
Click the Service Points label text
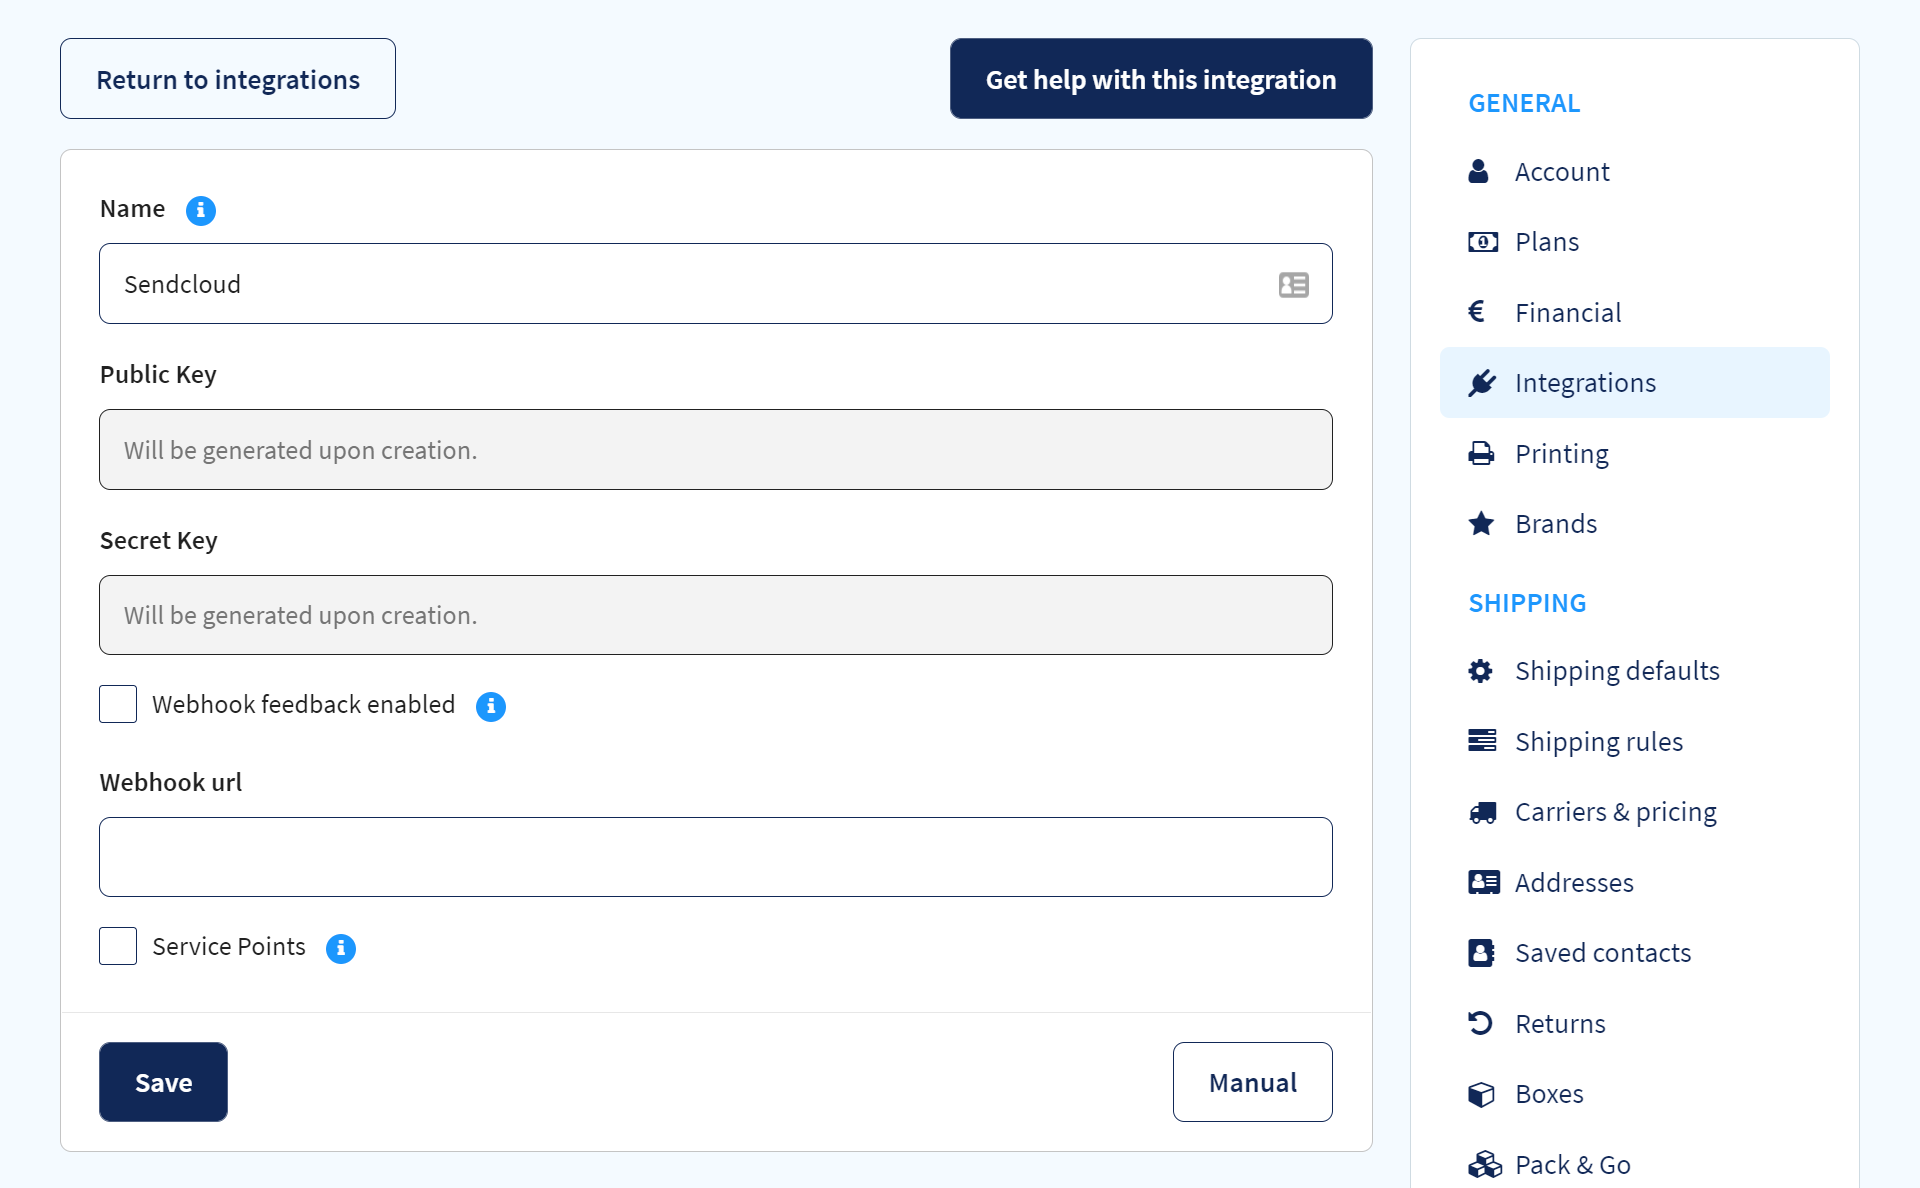(x=229, y=946)
